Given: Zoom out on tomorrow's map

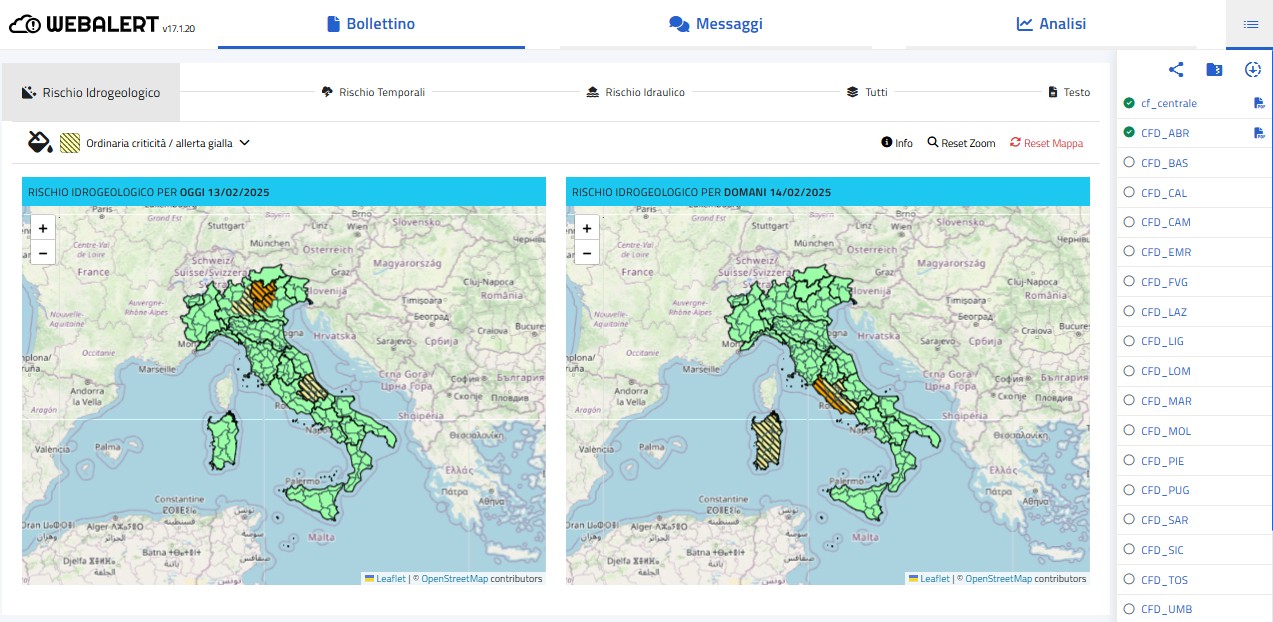Looking at the screenshot, I should point(587,254).
